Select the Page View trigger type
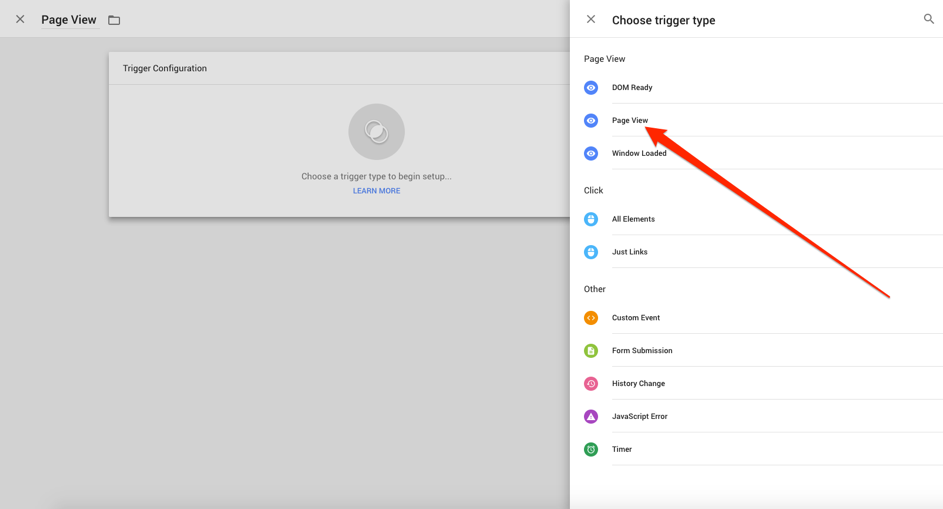Screen dimensions: 943x509 point(630,121)
